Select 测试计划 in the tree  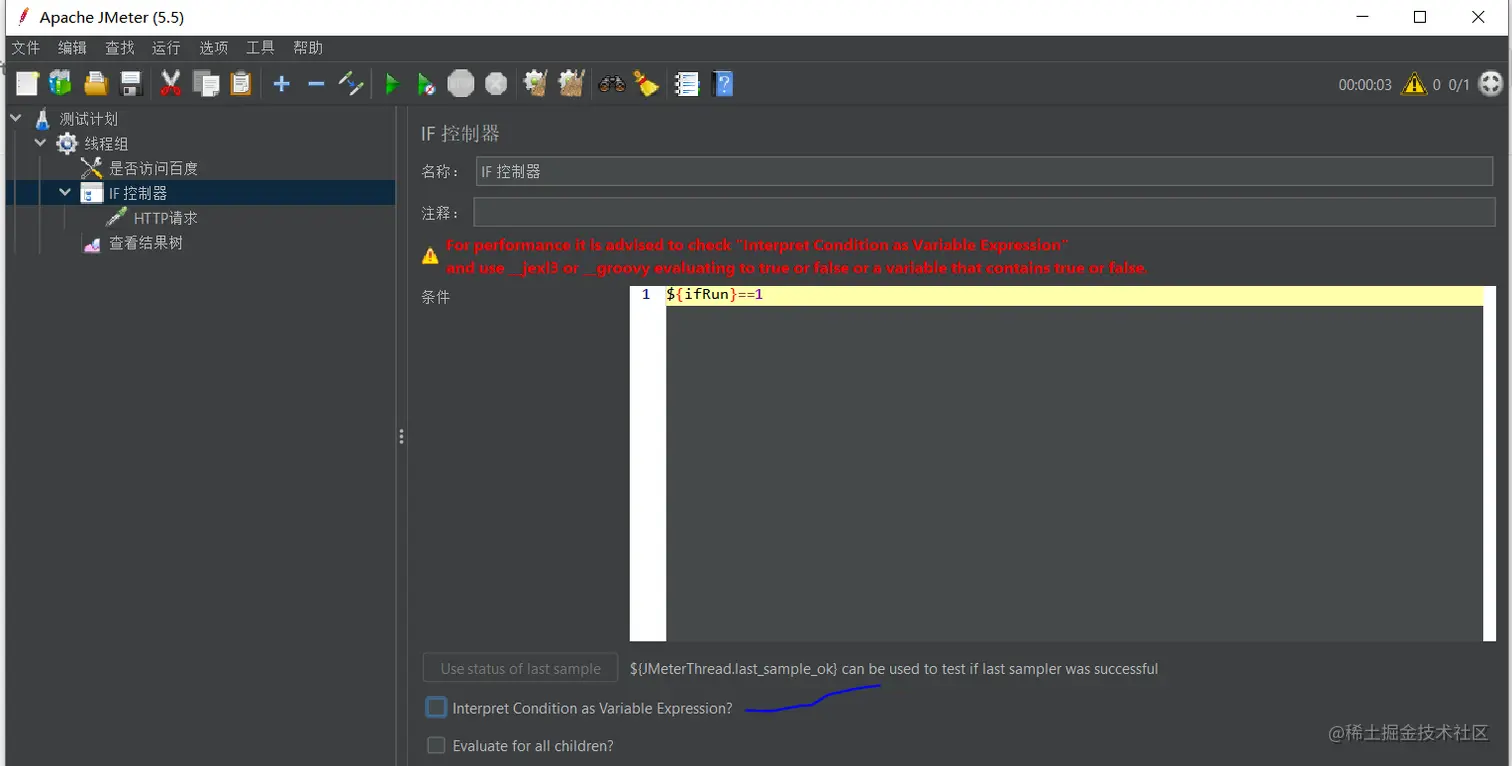click(88, 119)
